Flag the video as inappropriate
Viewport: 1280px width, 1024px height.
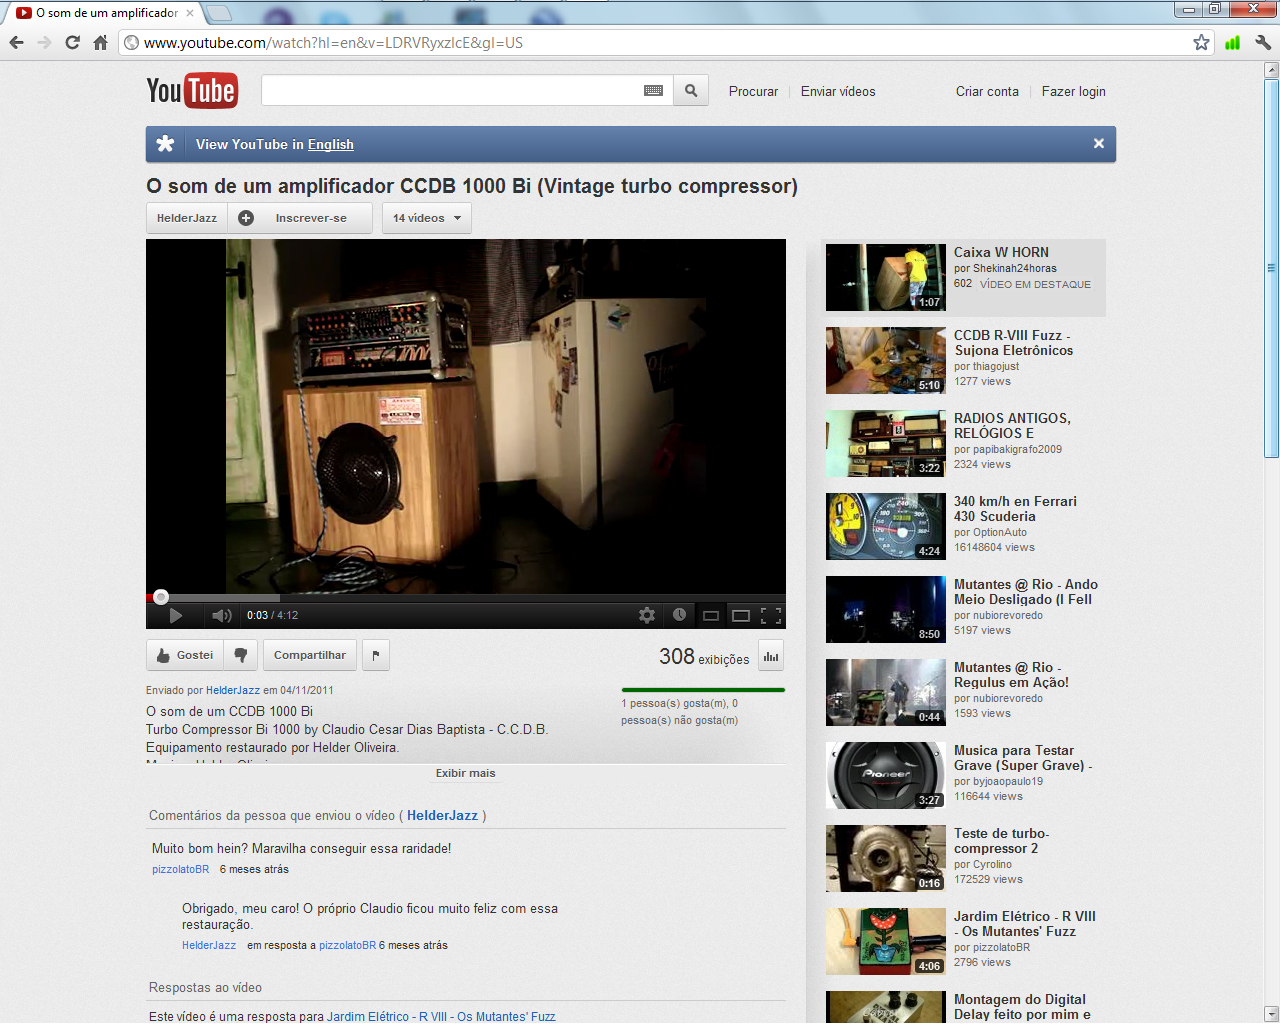[376, 655]
